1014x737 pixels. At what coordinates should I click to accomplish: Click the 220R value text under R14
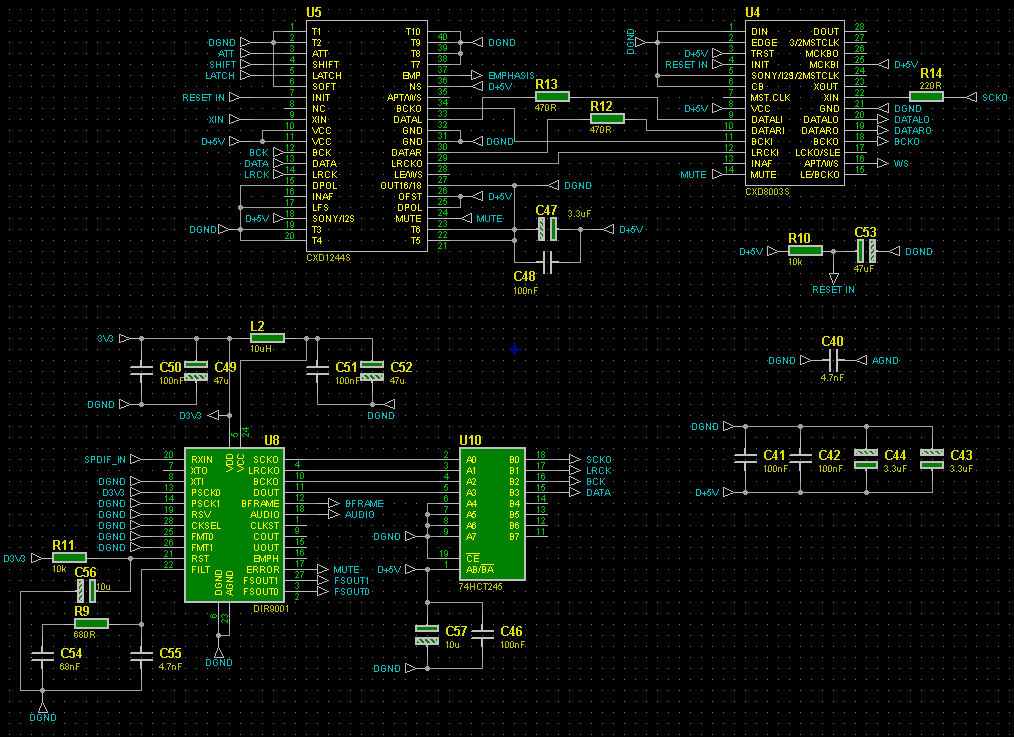click(930, 85)
